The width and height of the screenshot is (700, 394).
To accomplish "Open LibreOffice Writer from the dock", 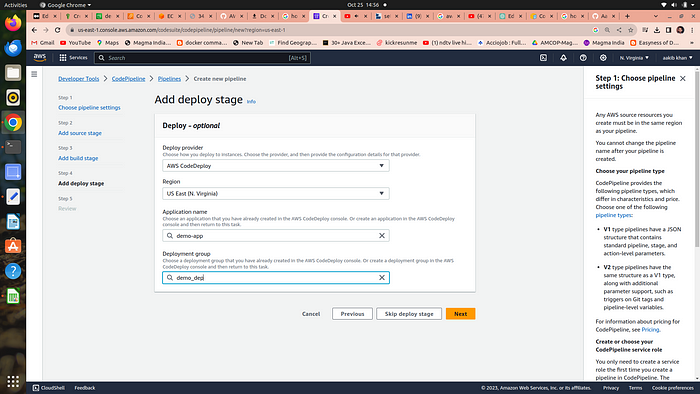I will coord(13,221).
